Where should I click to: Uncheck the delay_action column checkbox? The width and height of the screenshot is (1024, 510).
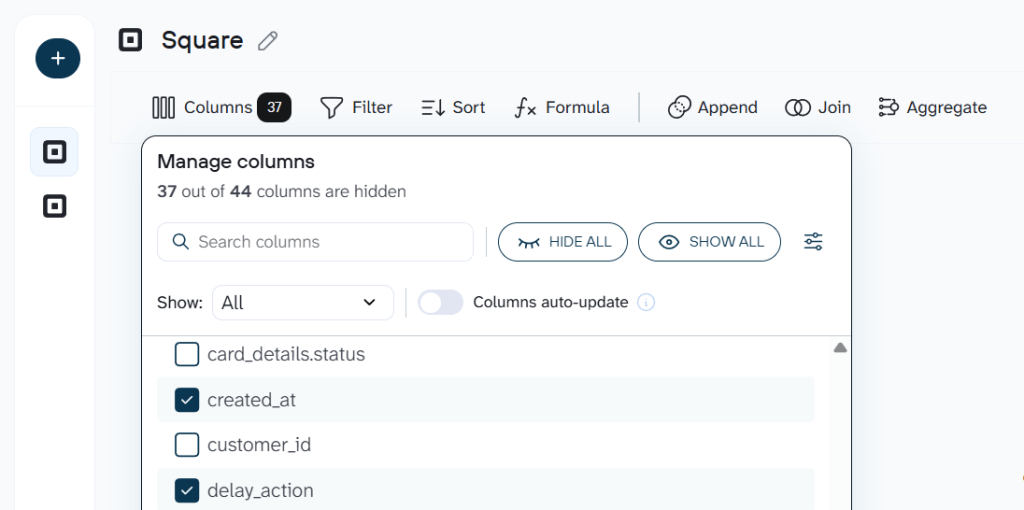(187, 490)
